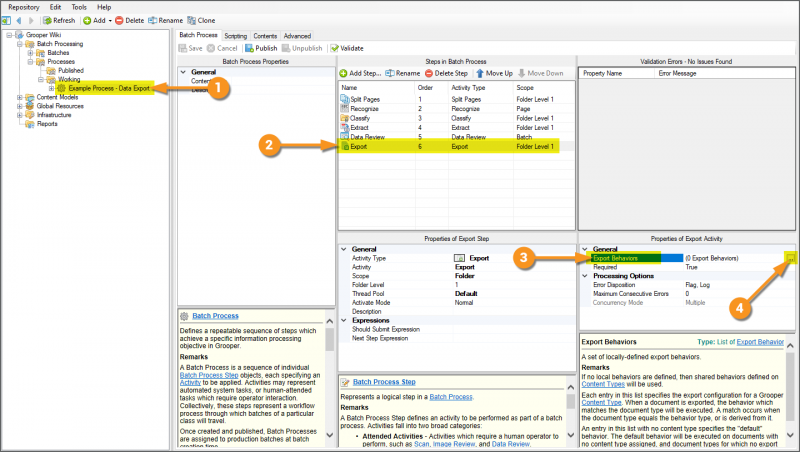Image resolution: width=800 pixels, height=452 pixels.
Task: Open the Export Behavior type link
Action: coord(760,342)
